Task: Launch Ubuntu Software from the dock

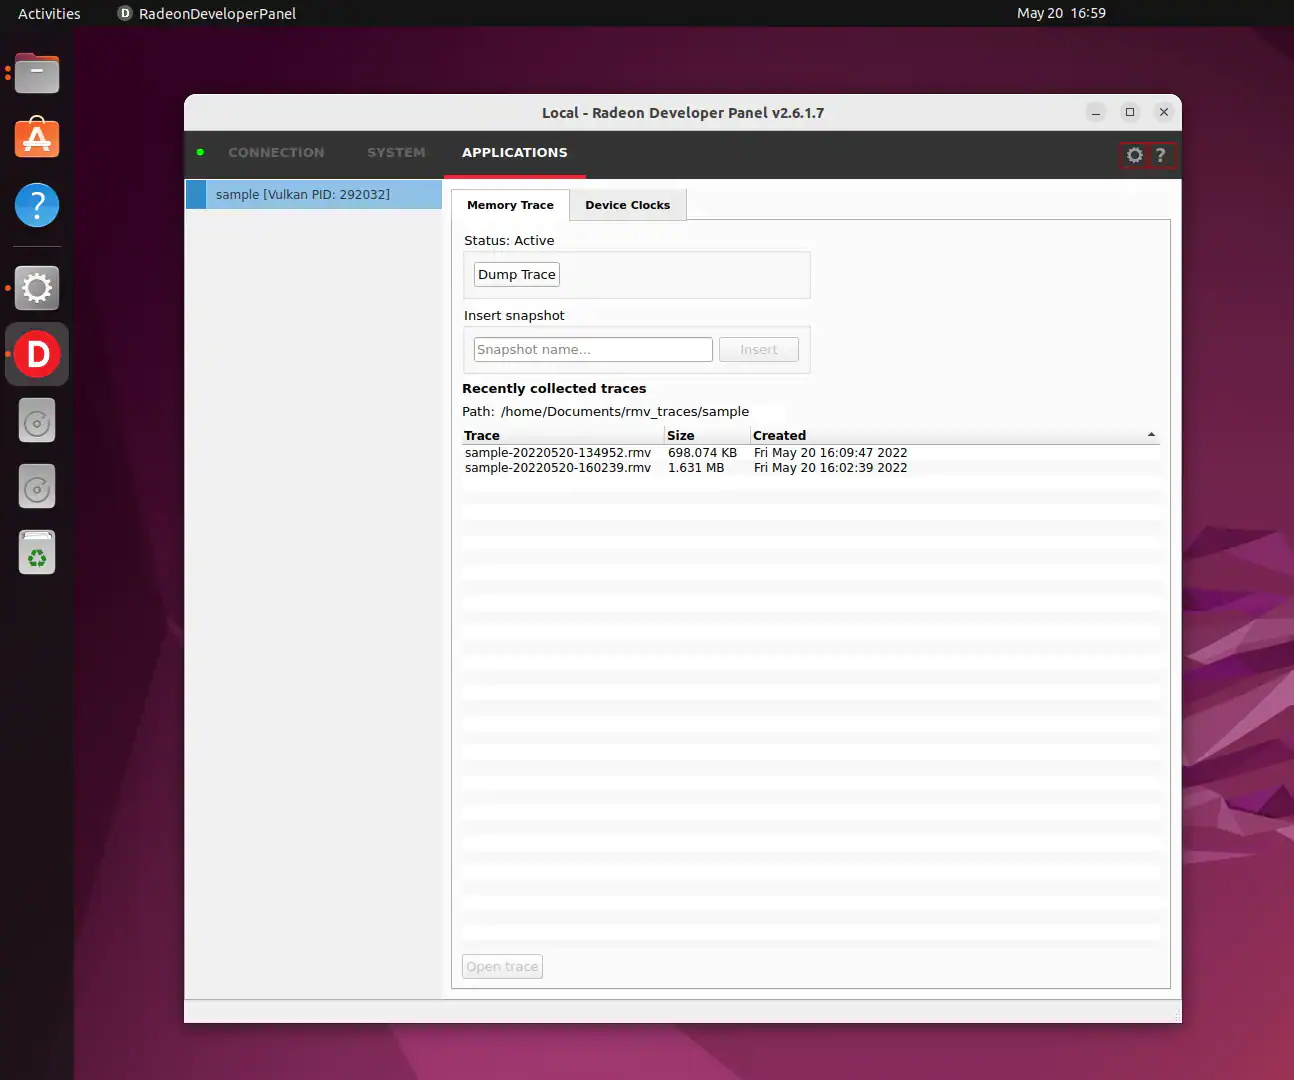Action: tap(37, 139)
